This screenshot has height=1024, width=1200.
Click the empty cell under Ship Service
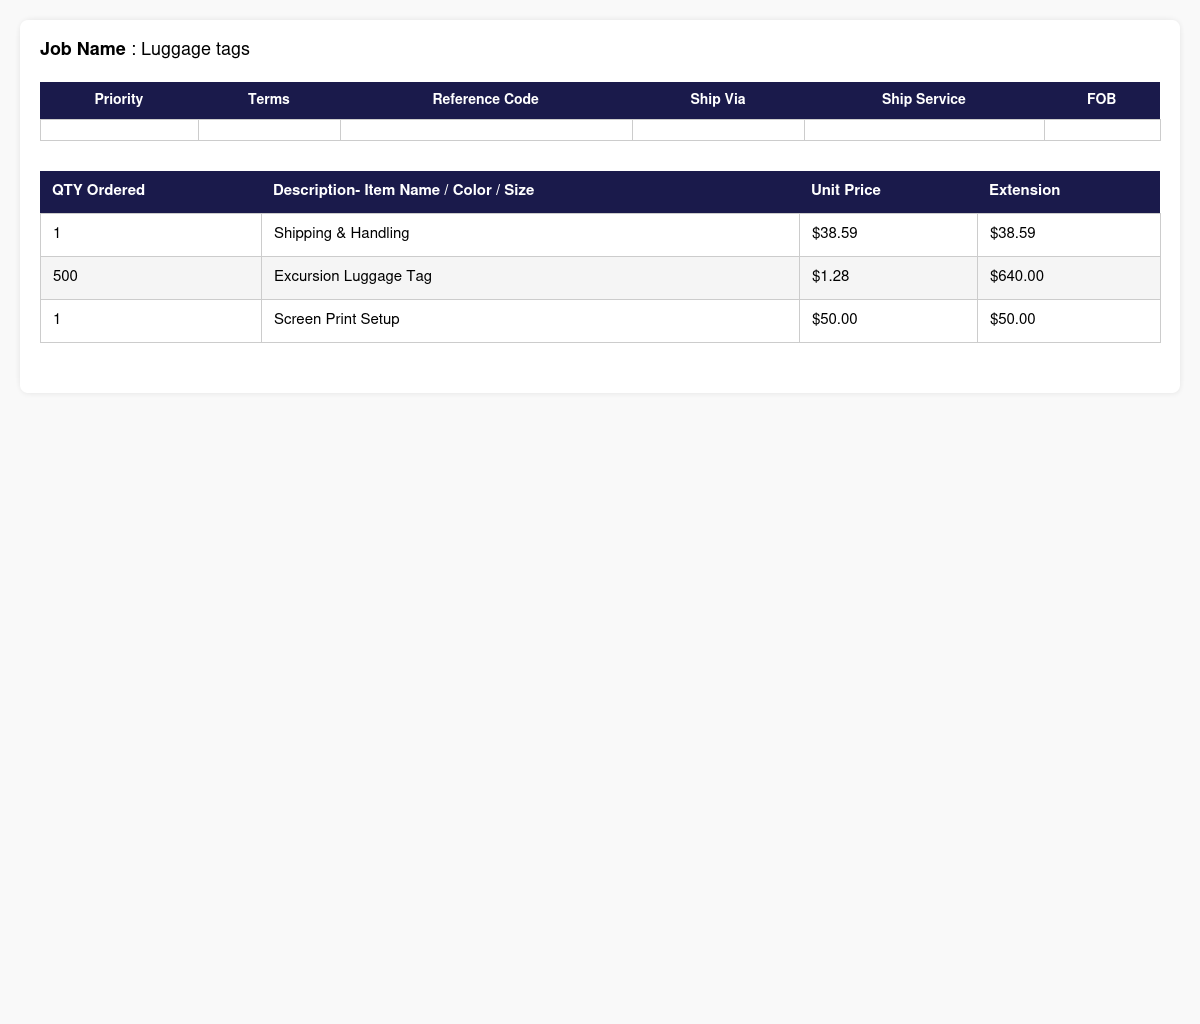[x=924, y=130]
